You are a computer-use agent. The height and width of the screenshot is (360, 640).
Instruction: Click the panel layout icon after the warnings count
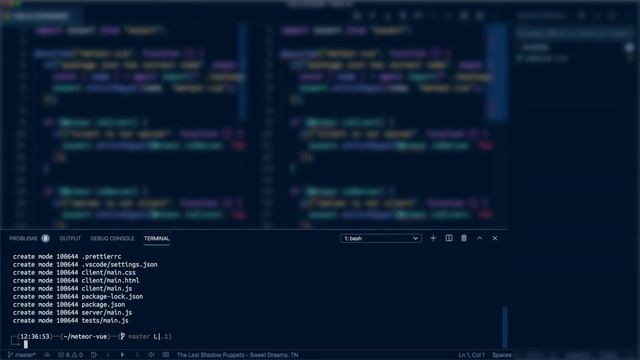coord(94,355)
